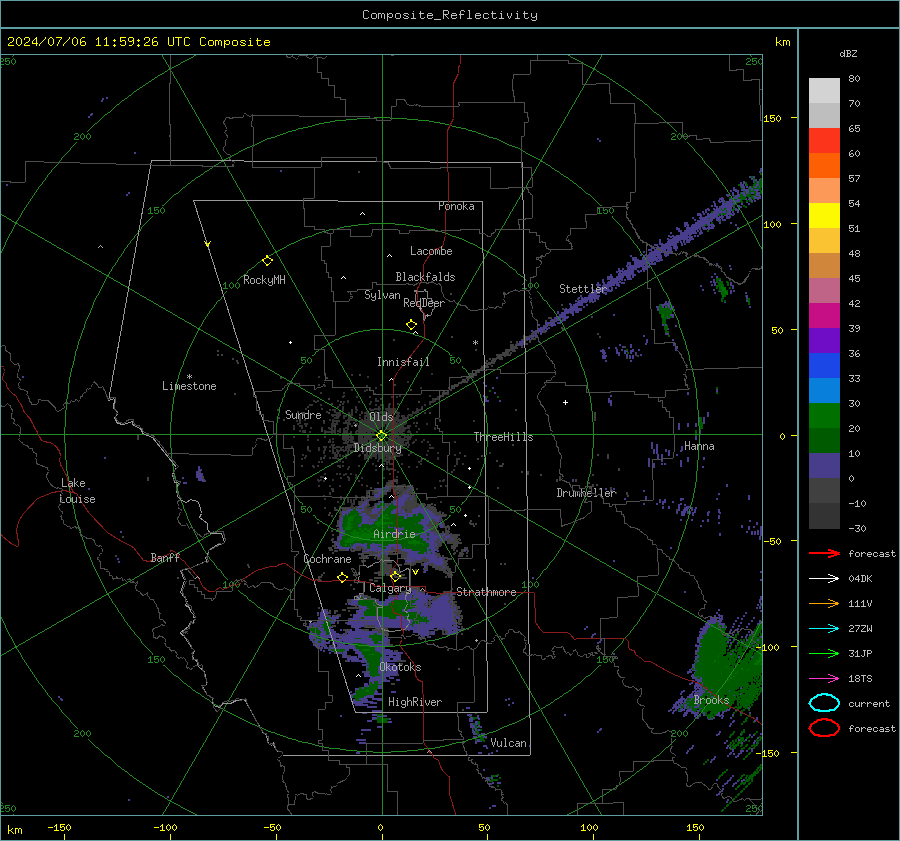The height and width of the screenshot is (841, 900).
Task: Click the HighRiver city label
Action: [415, 702]
